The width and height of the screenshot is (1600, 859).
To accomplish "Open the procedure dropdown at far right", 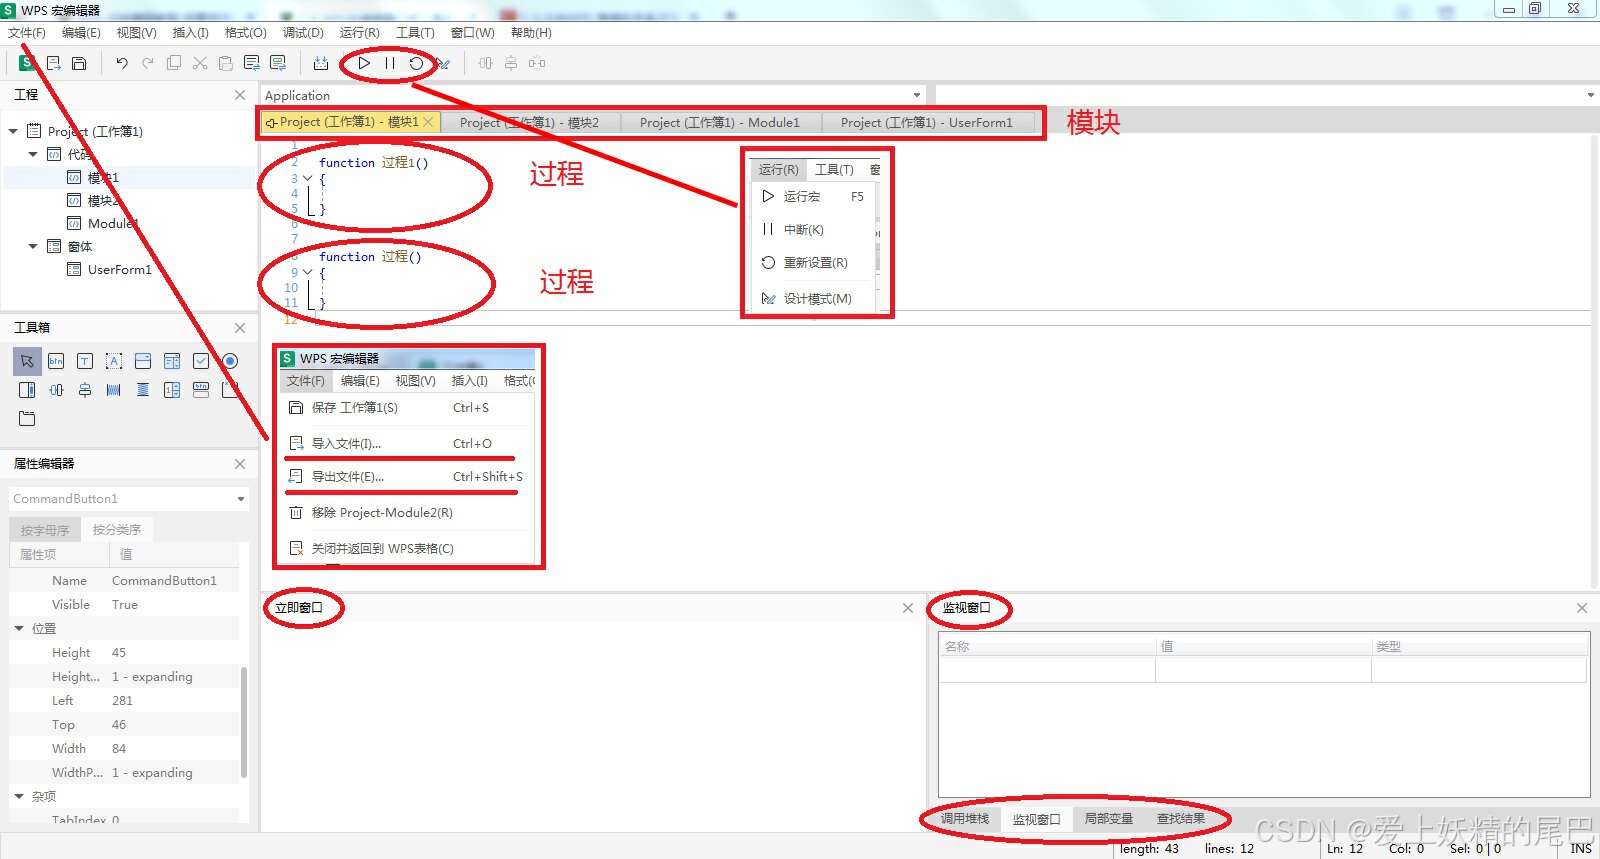I will 1590,95.
